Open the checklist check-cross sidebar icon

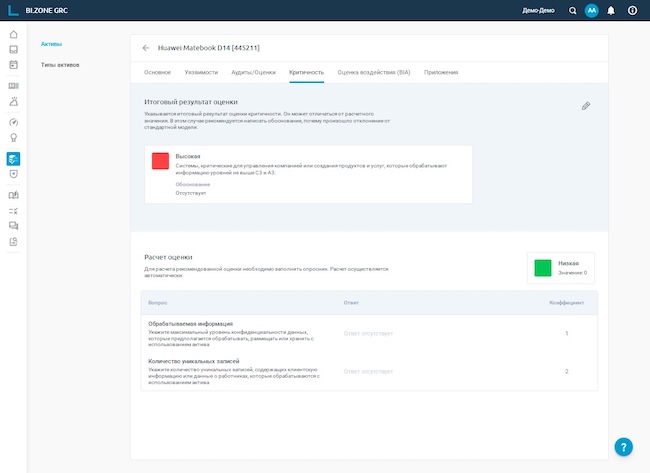[13, 211]
